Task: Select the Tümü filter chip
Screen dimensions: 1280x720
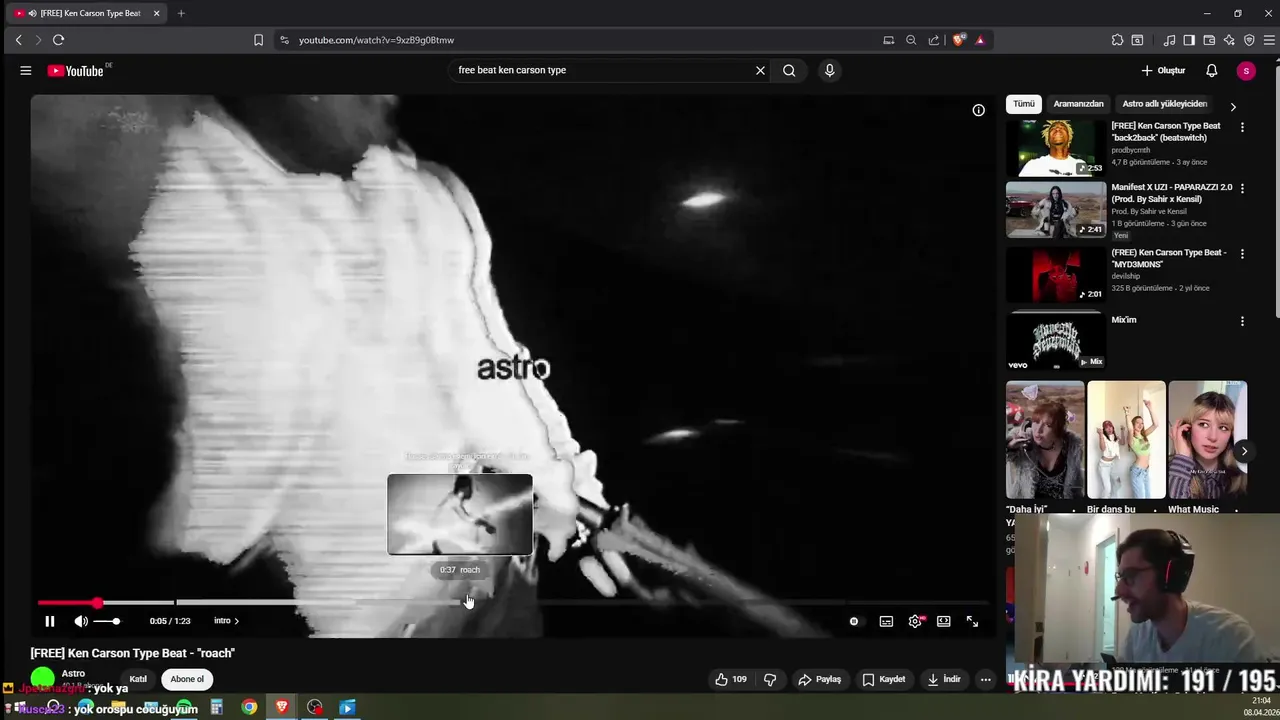Action: [x=1024, y=104]
